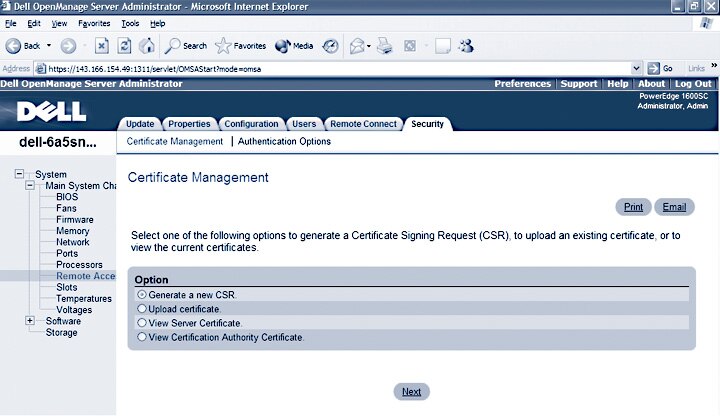The height and width of the screenshot is (416, 720).
Task: Select Fans in the system tree
Action: [66, 208]
